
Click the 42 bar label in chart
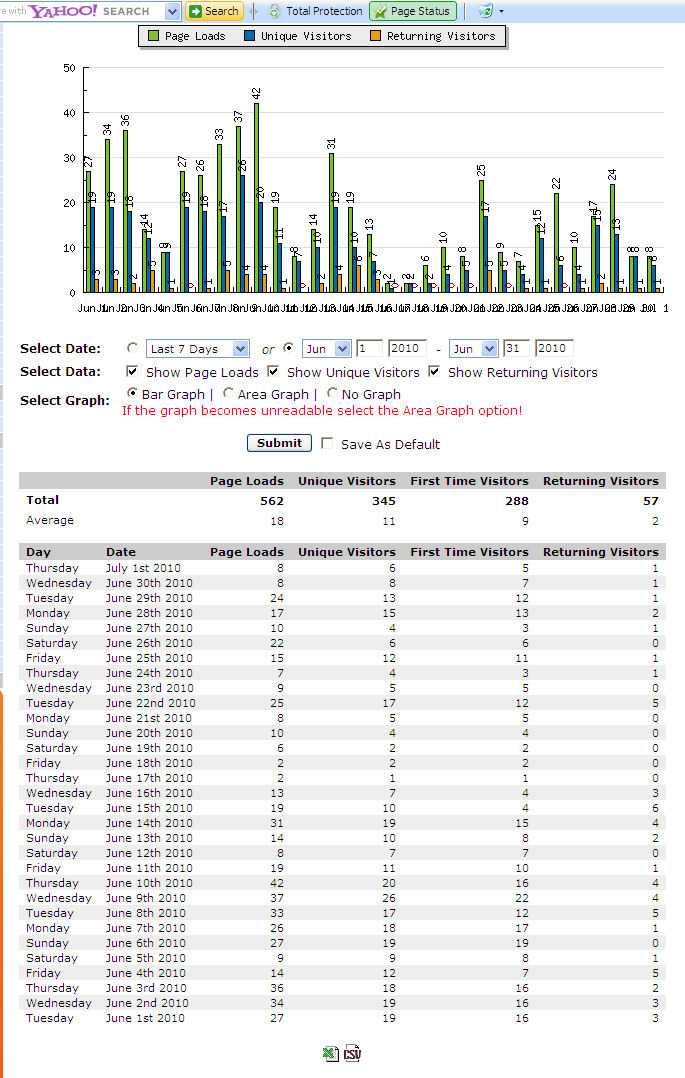pyautogui.click(x=256, y=95)
